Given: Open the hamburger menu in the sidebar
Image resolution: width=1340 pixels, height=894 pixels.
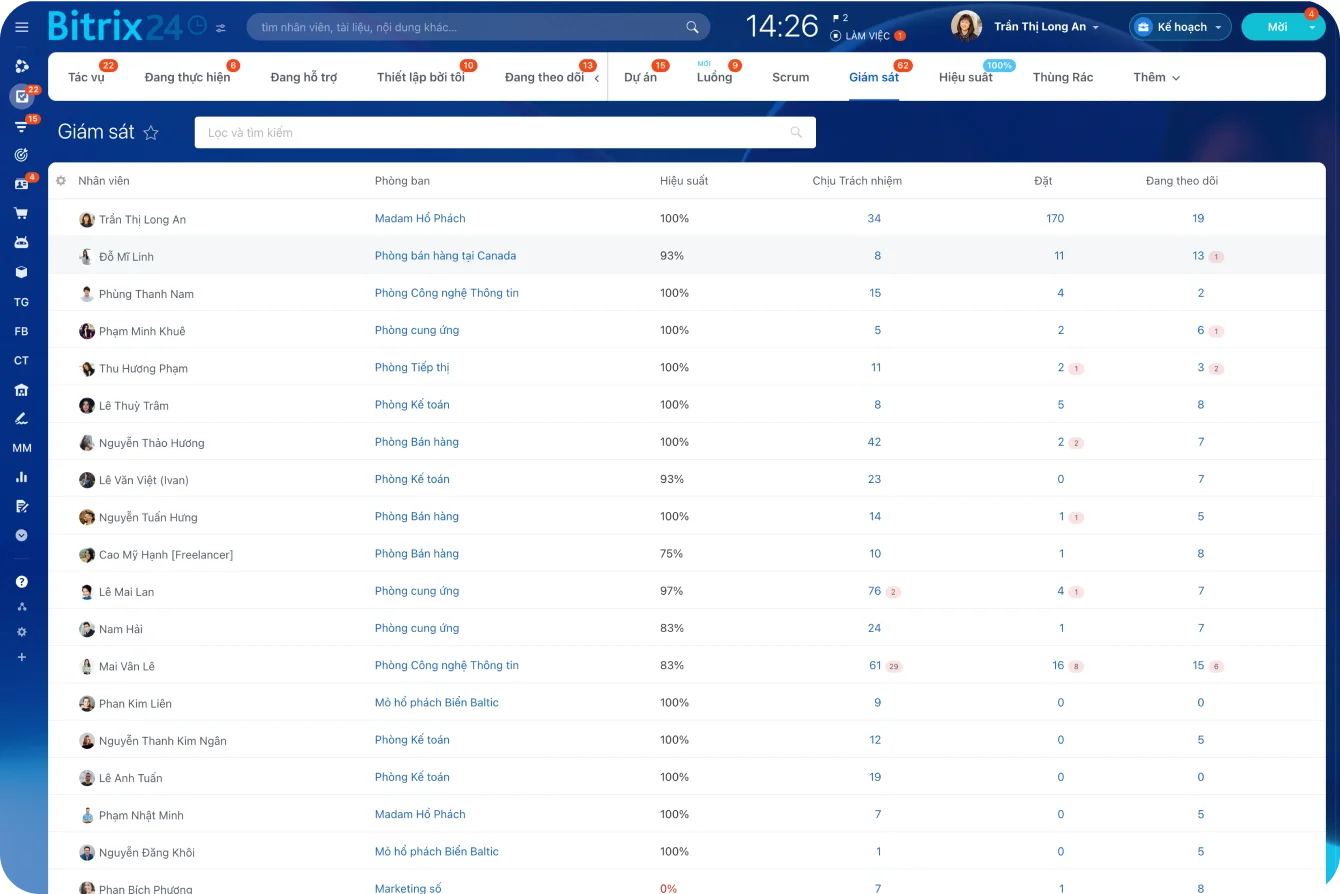Looking at the screenshot, I should pos(22,27).
